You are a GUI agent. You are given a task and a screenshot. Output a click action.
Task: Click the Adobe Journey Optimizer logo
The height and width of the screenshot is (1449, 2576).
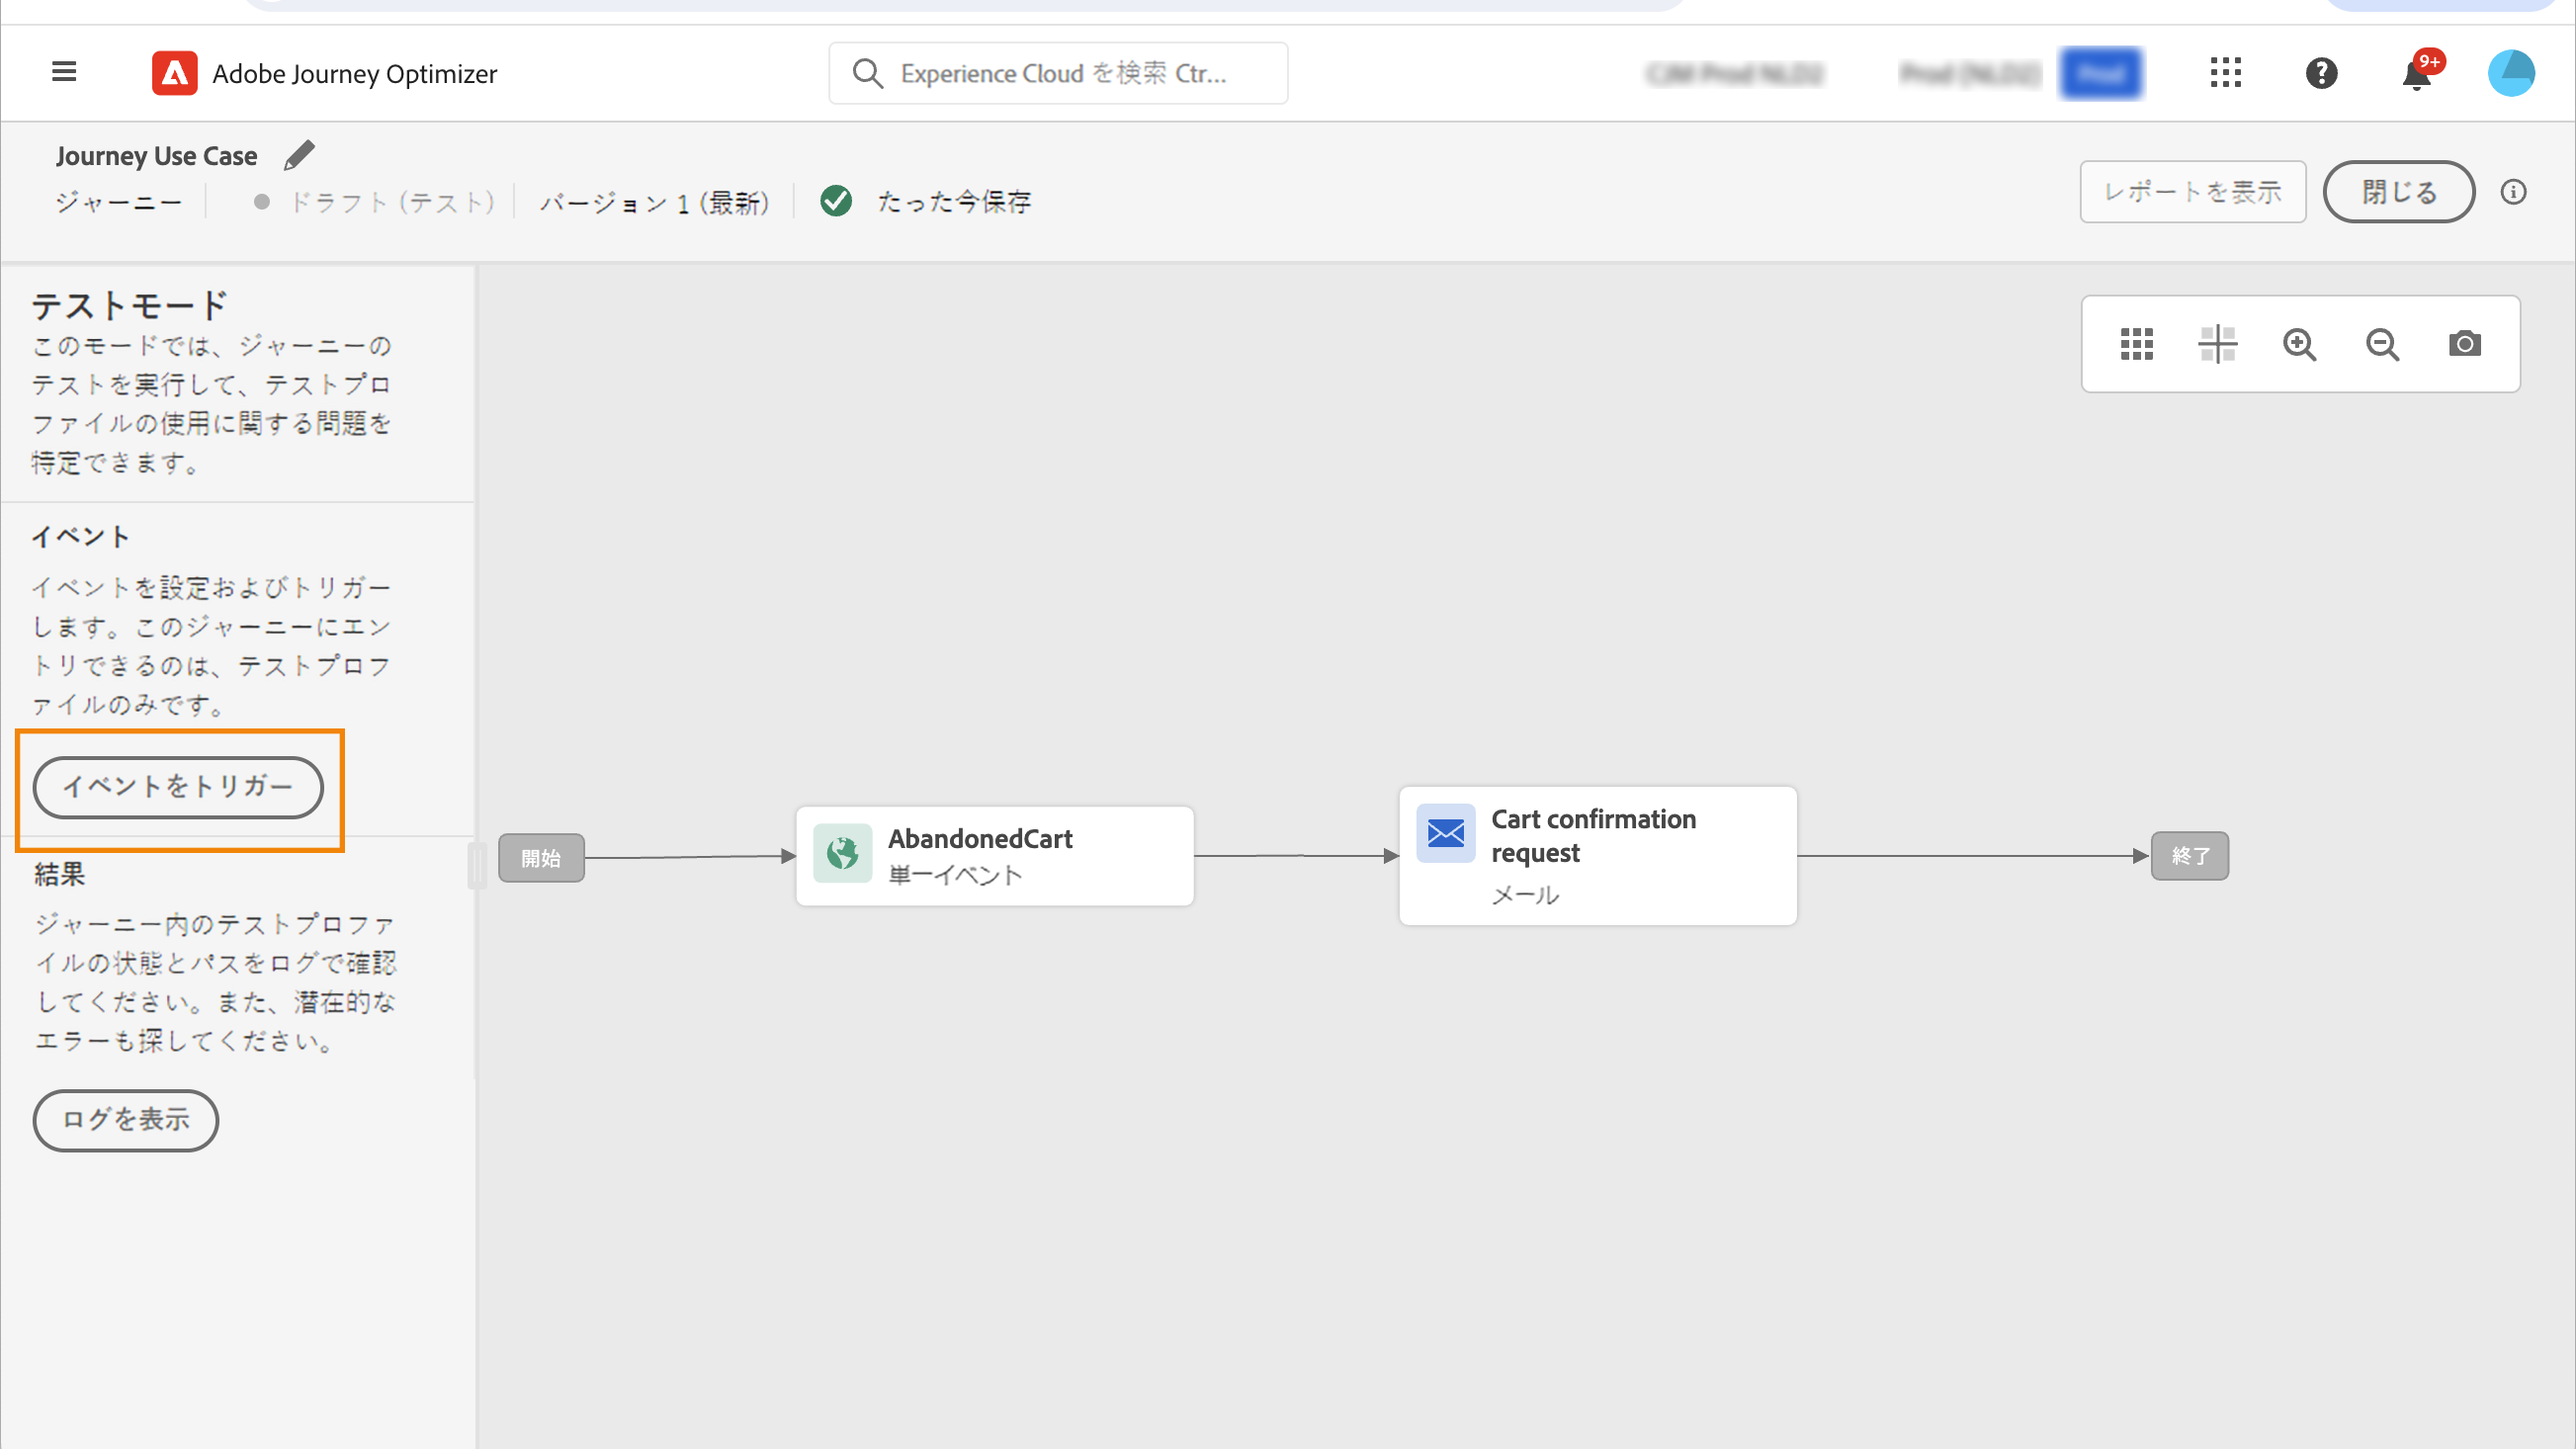pos(175,73)
